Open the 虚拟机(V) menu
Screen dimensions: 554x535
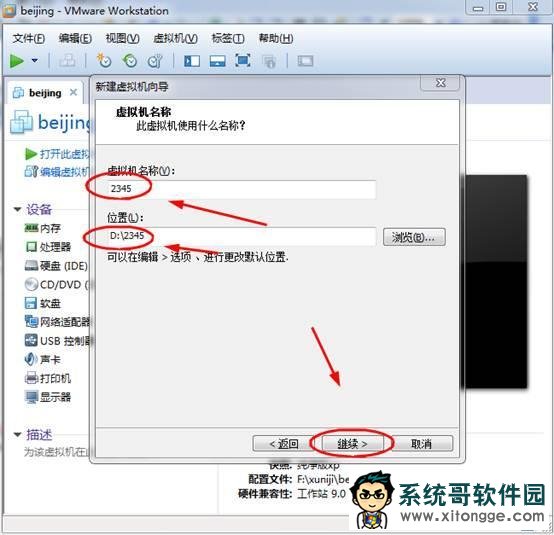pos(175,38)
